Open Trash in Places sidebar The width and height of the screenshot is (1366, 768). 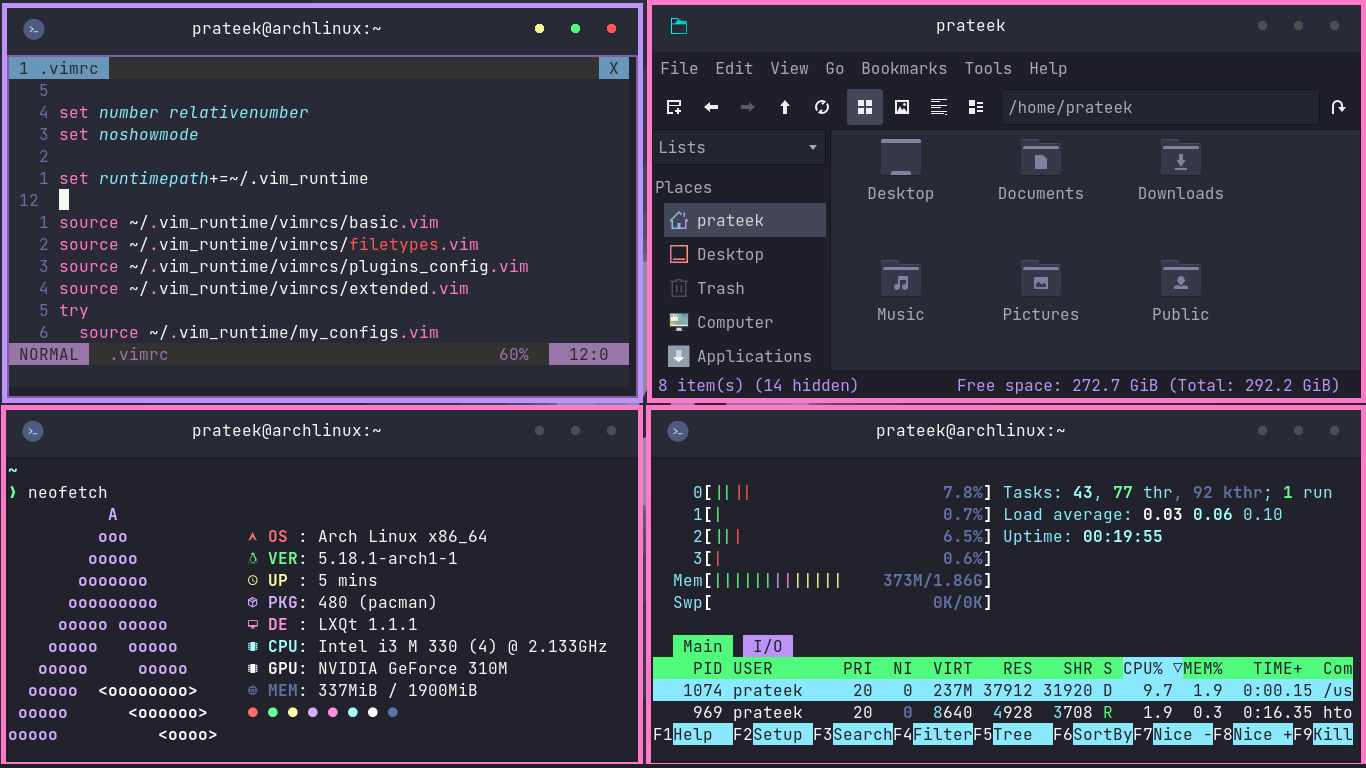[x=745, y=288]
